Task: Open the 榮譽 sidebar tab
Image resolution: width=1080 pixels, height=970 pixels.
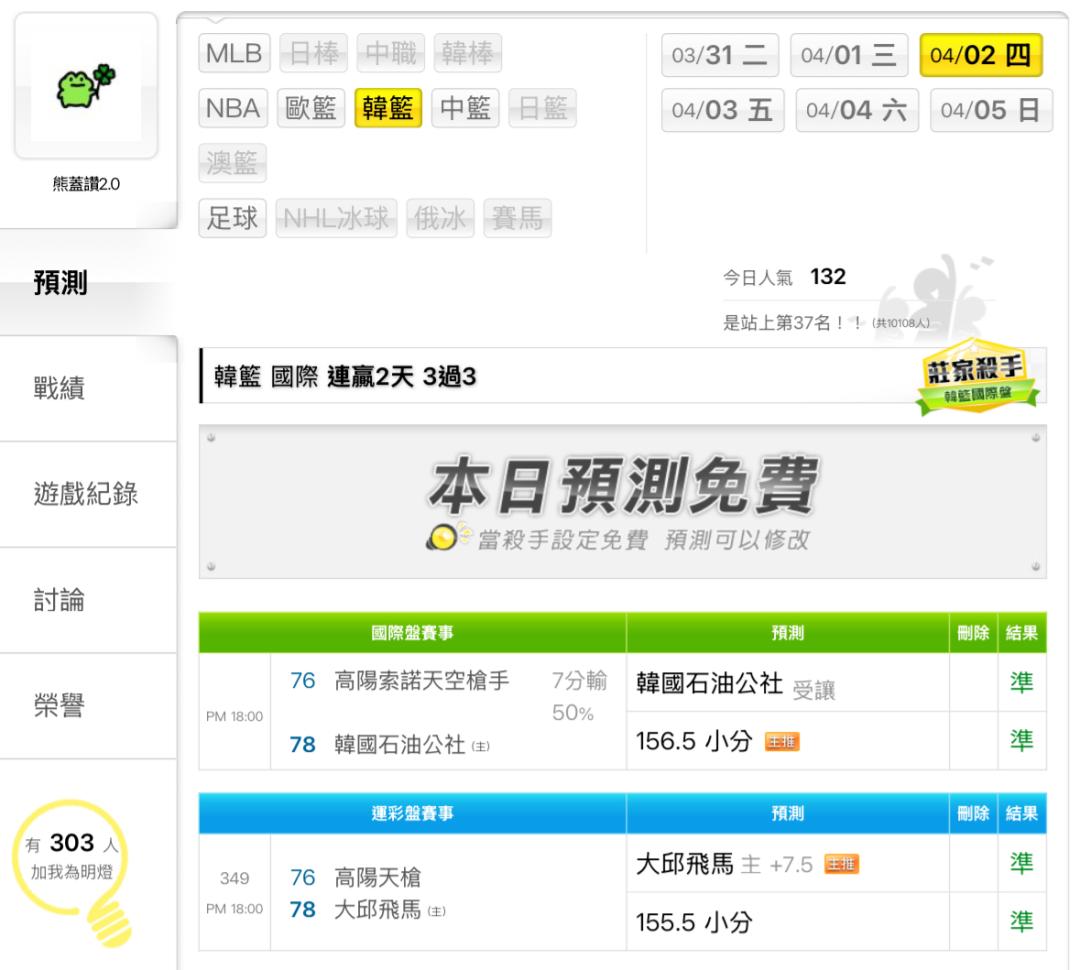Action: pyautogui.click(x=60, y=706)
